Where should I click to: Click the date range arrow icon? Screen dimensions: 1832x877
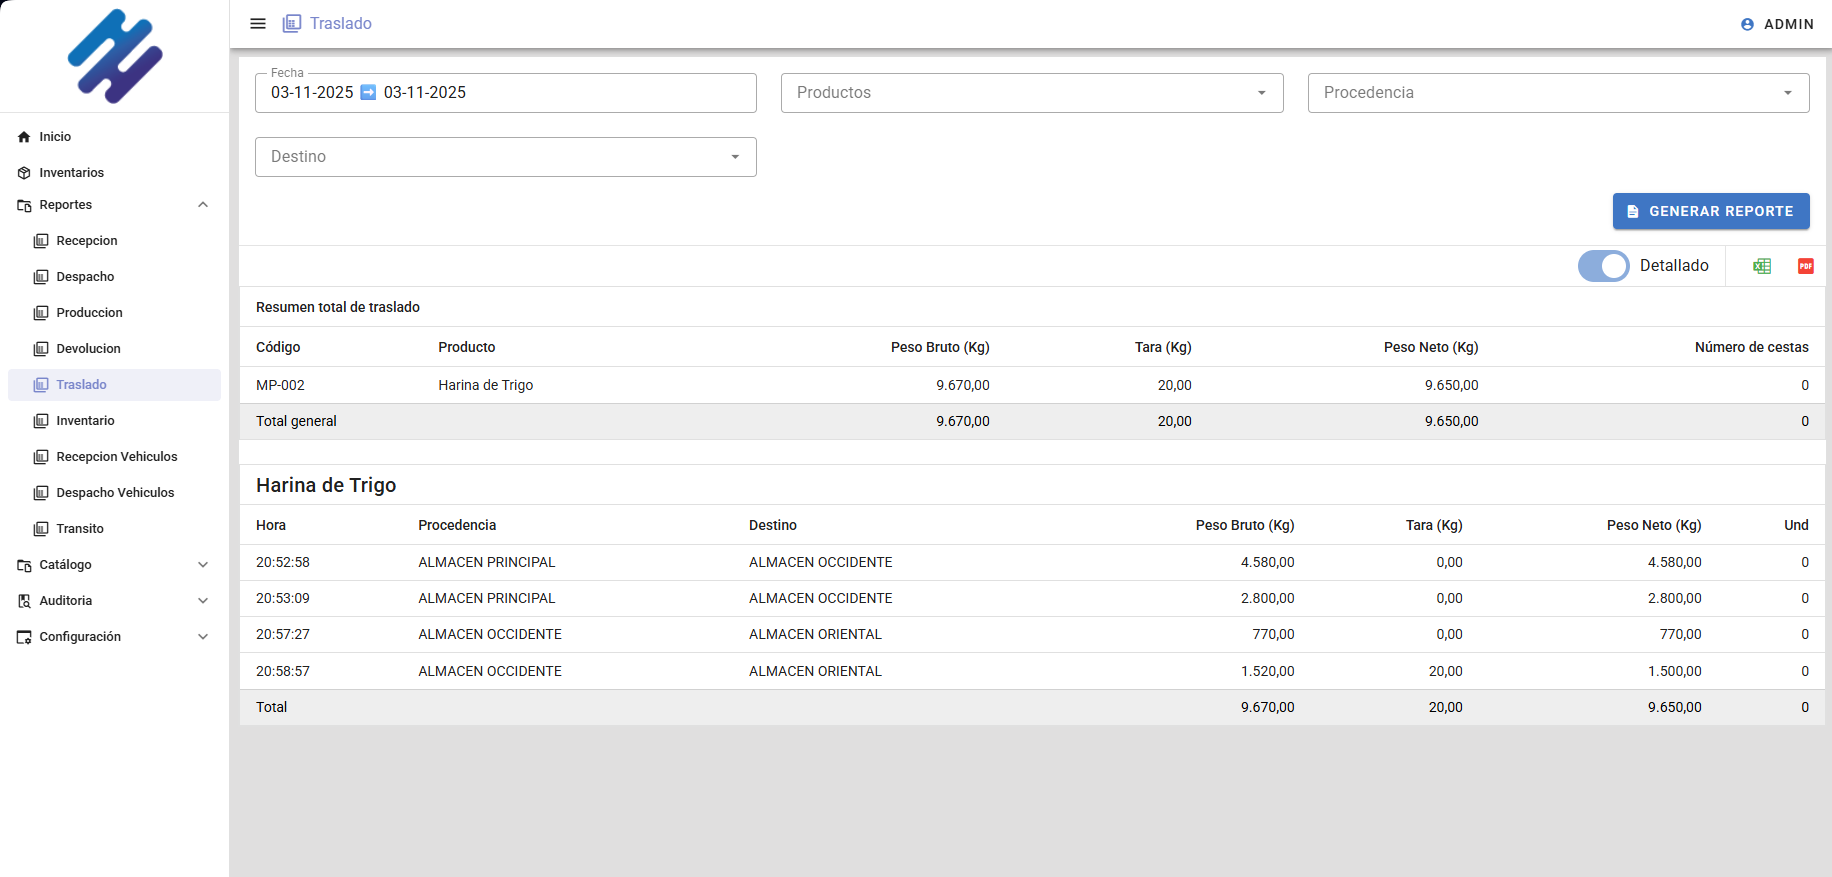(x=368, y=93)
